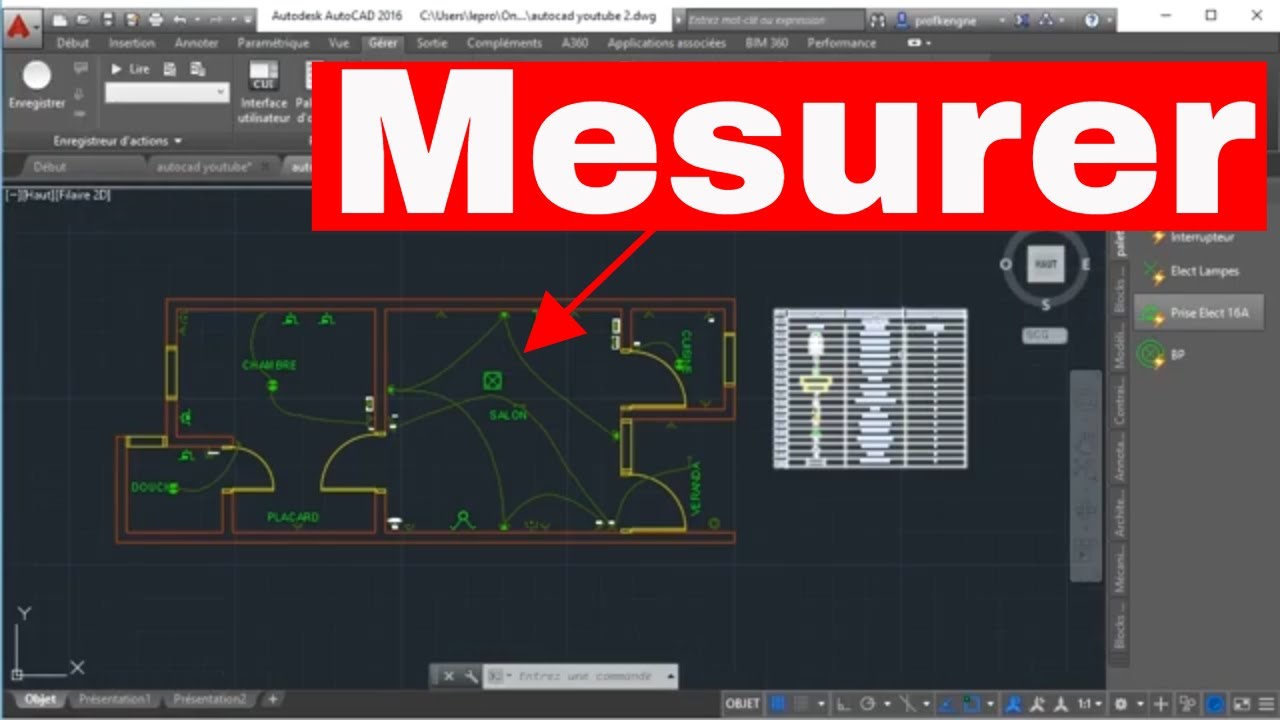Image resolution: width=1280 pixels, height=720 pixels.
Task: Switch to autocad youtube* file tab
Action: click(x=204, y=167)
